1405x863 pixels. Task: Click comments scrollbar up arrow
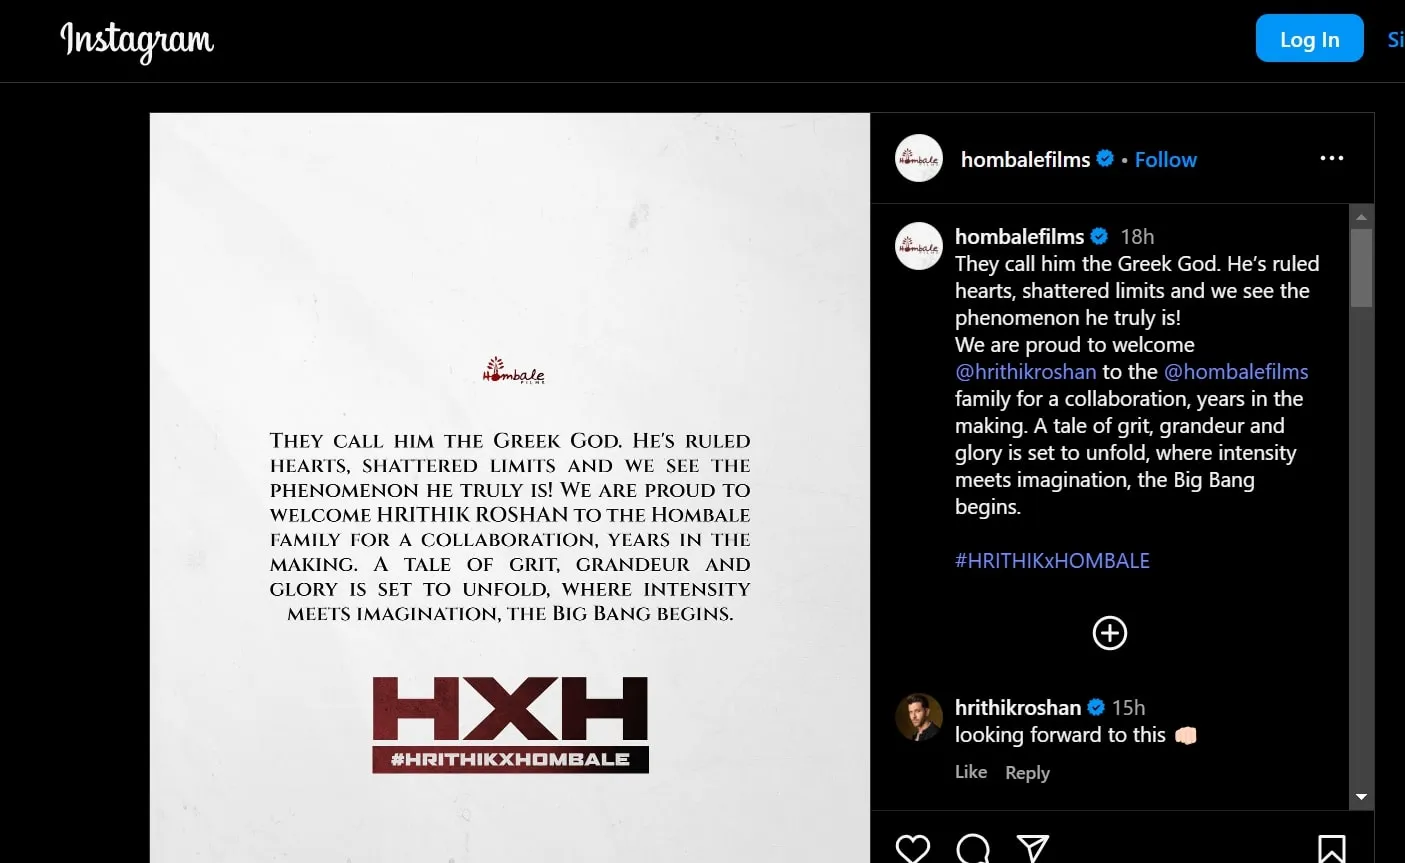click(x=1361, y=217)
